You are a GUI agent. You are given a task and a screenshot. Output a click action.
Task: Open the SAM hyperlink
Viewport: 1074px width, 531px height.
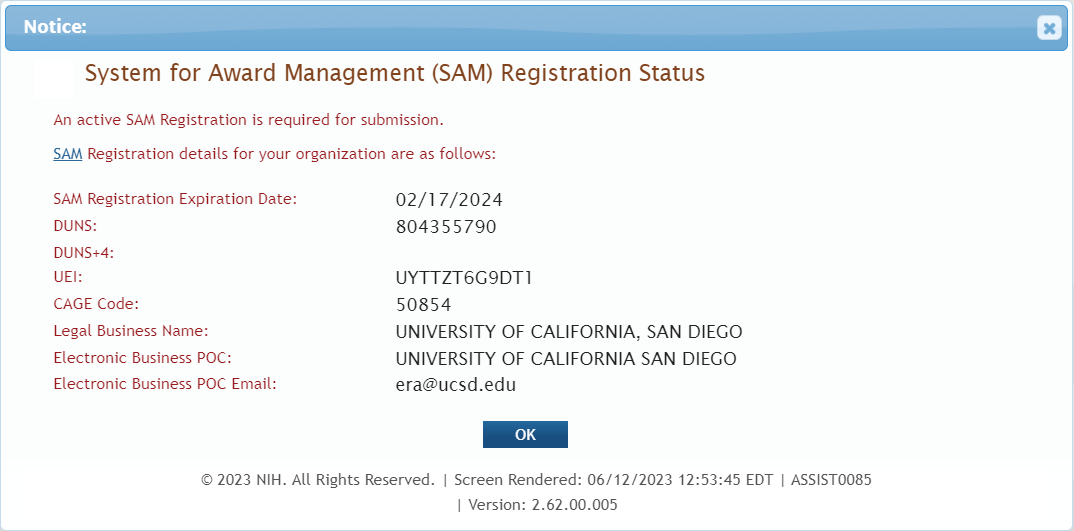click(67, 154)
